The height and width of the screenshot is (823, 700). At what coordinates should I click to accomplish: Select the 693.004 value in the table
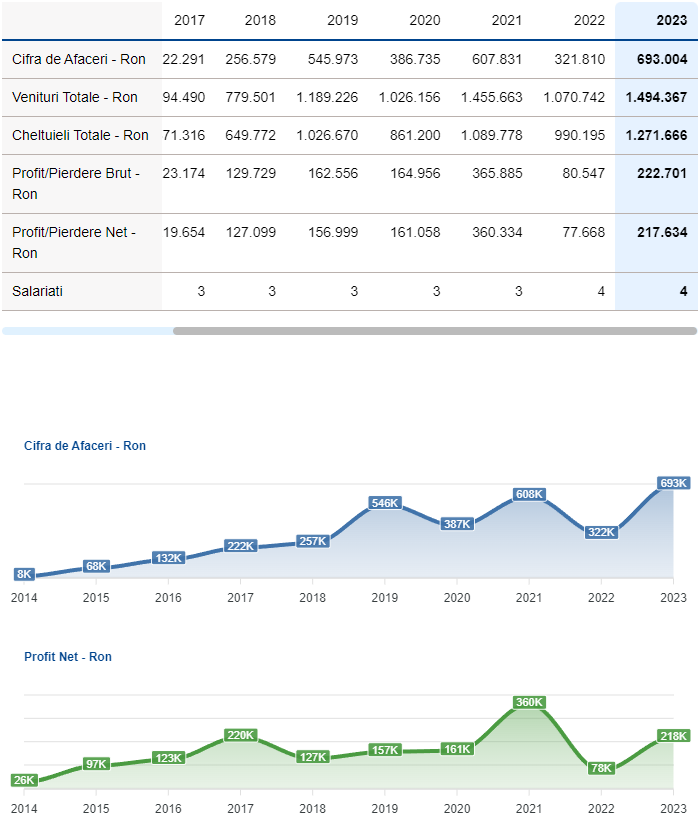(x=661, y=59)
